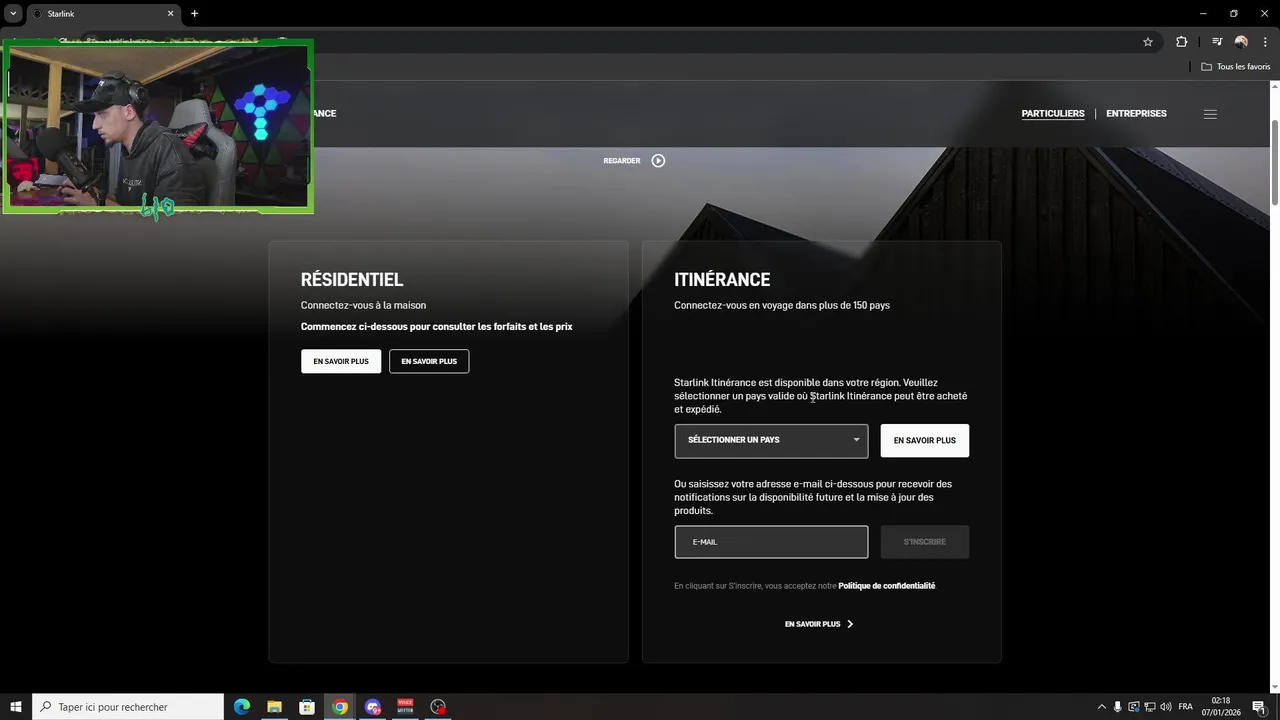Open the tab search dropdown arrow
The image size is (1280, 720).
13,14
